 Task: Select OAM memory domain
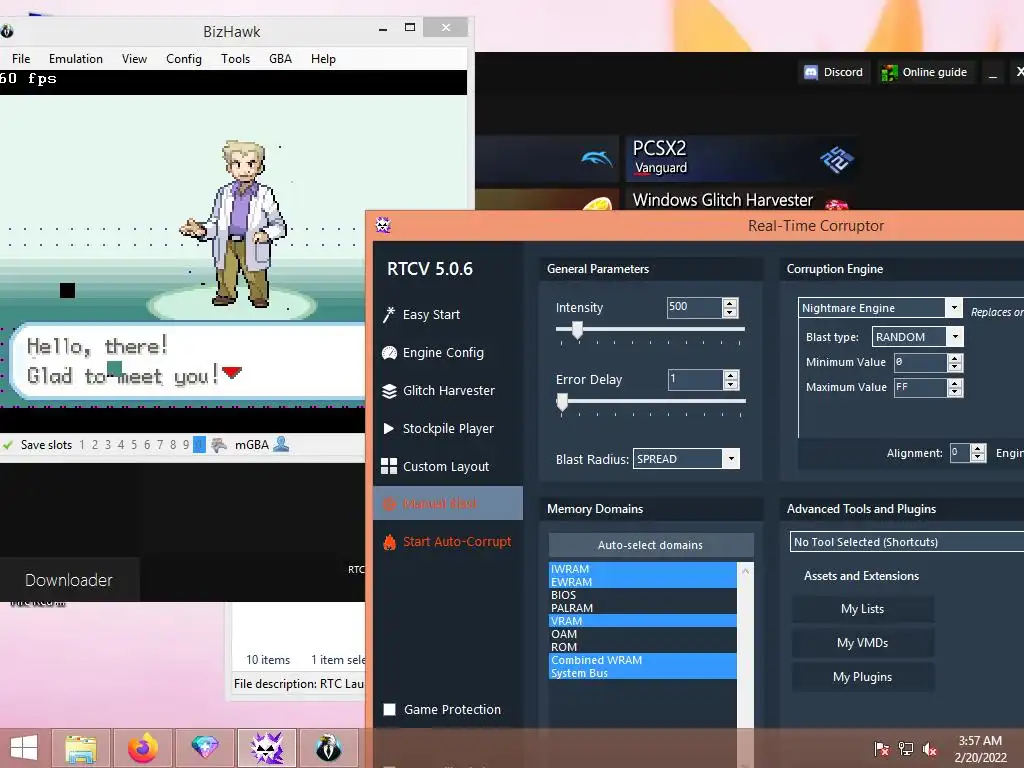click(643, 634)
